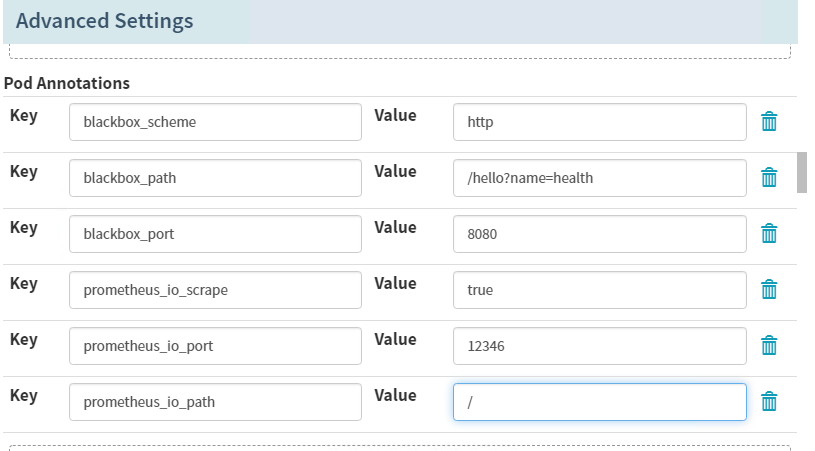Delete the blackbox_path annotation row
815x451 pixels.
pyautogui.click(x=769, y=178)
